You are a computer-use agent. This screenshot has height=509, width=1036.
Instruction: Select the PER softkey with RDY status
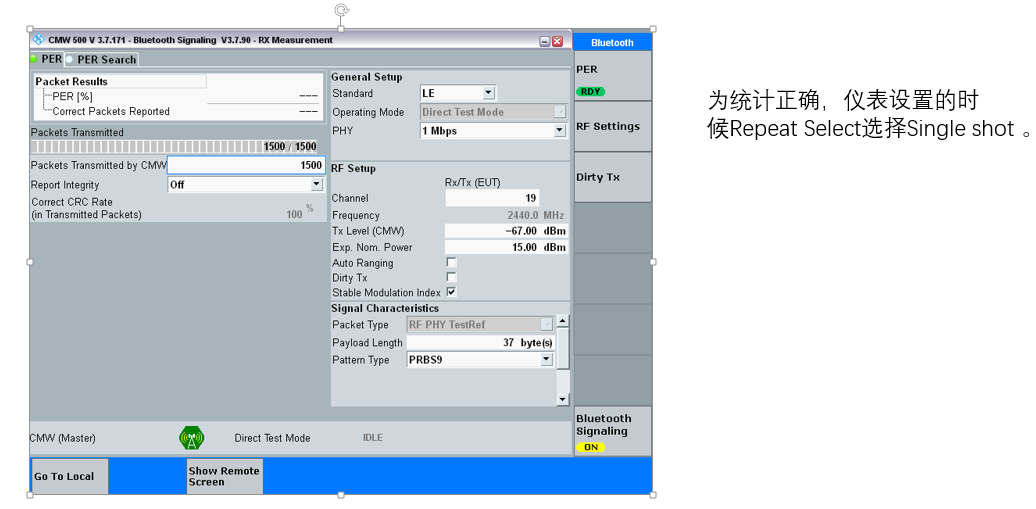[x=612, y=77]
